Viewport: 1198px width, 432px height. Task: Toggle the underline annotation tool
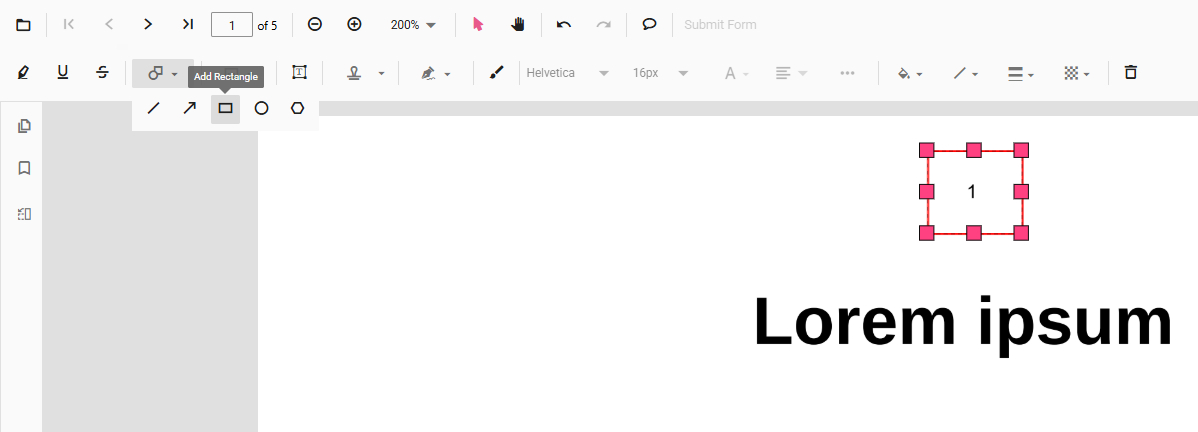coord(63,73)
